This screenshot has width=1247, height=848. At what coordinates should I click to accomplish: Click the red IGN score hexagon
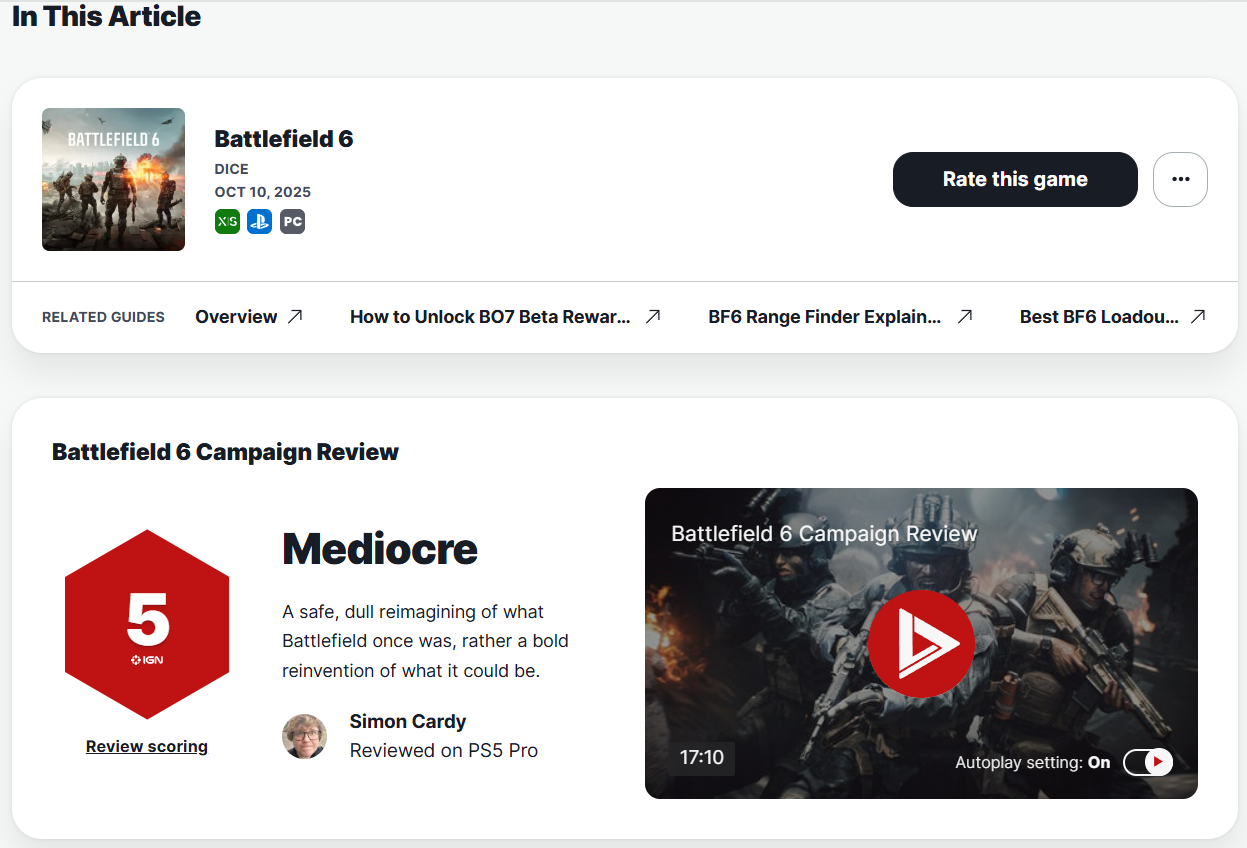point(147,624)
